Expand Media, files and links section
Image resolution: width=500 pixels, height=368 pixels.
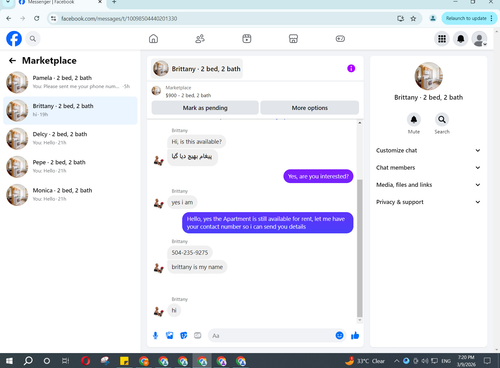(428, 185)
